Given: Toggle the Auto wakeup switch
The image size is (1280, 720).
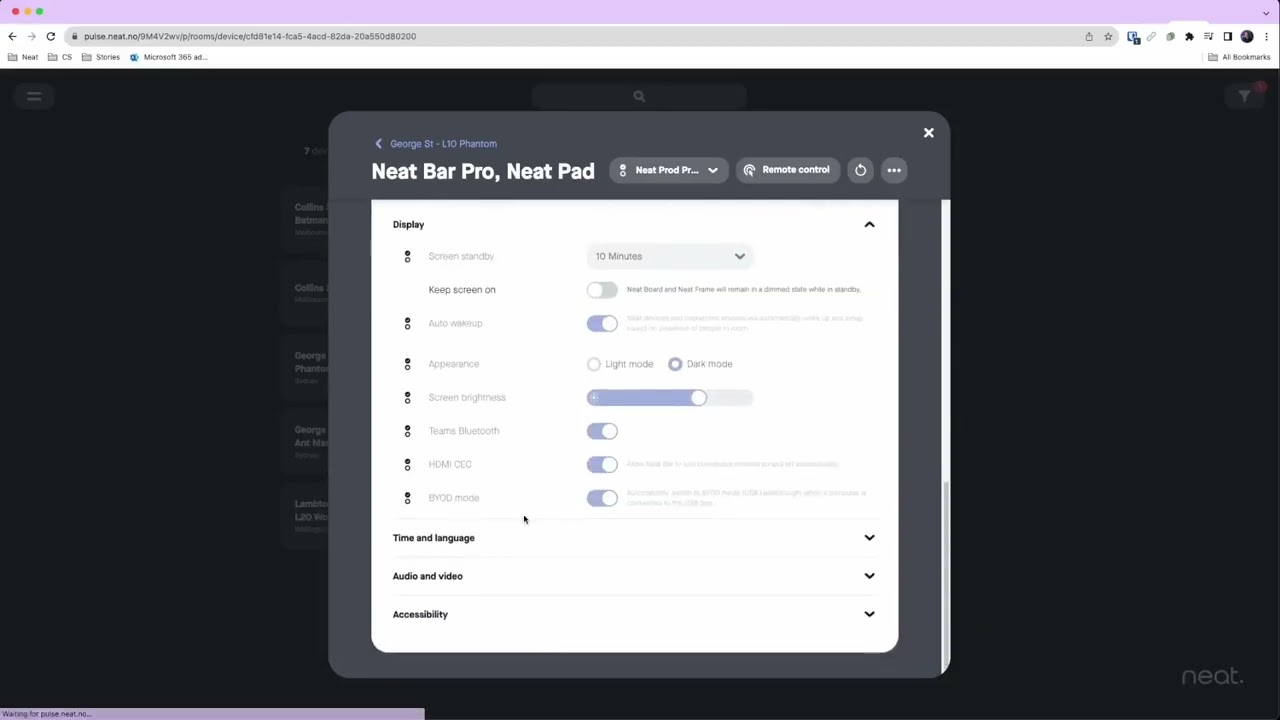Looking at the screenshot, I should [x=602, y=323].
